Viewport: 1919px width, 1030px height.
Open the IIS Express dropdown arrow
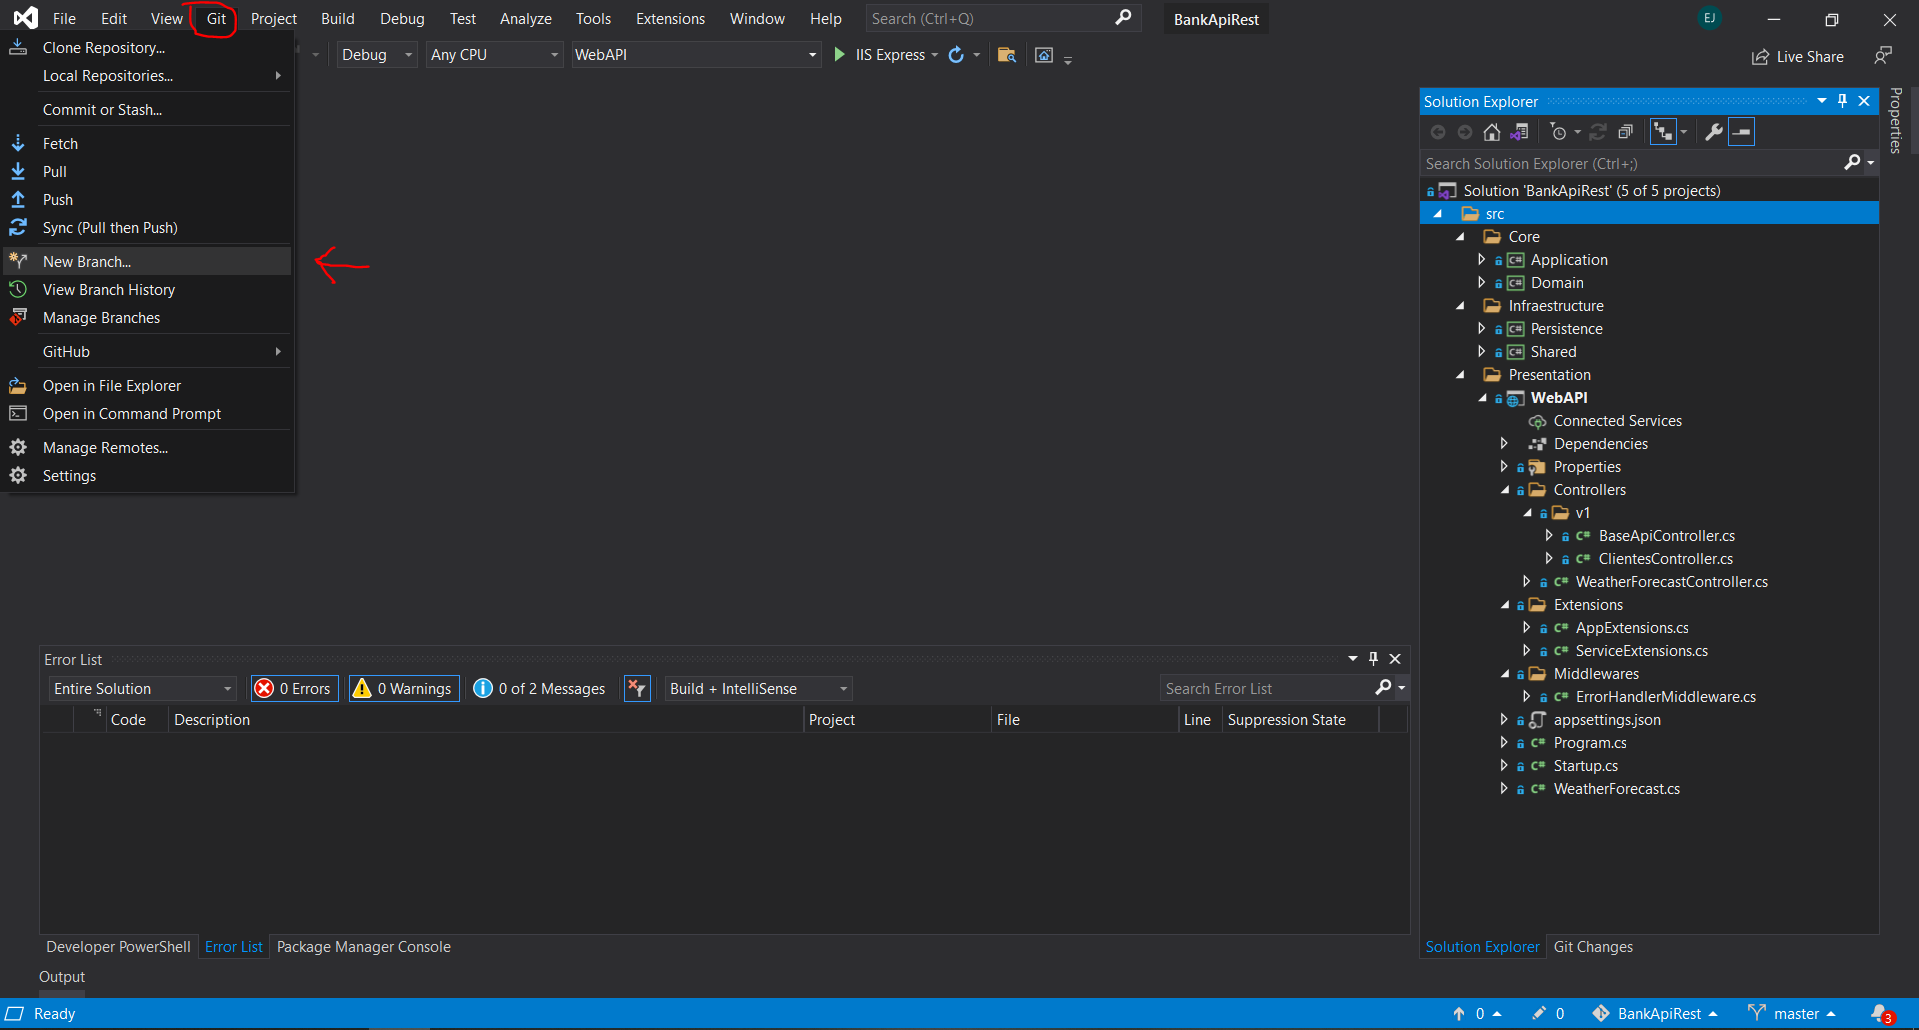click(934, 55)
